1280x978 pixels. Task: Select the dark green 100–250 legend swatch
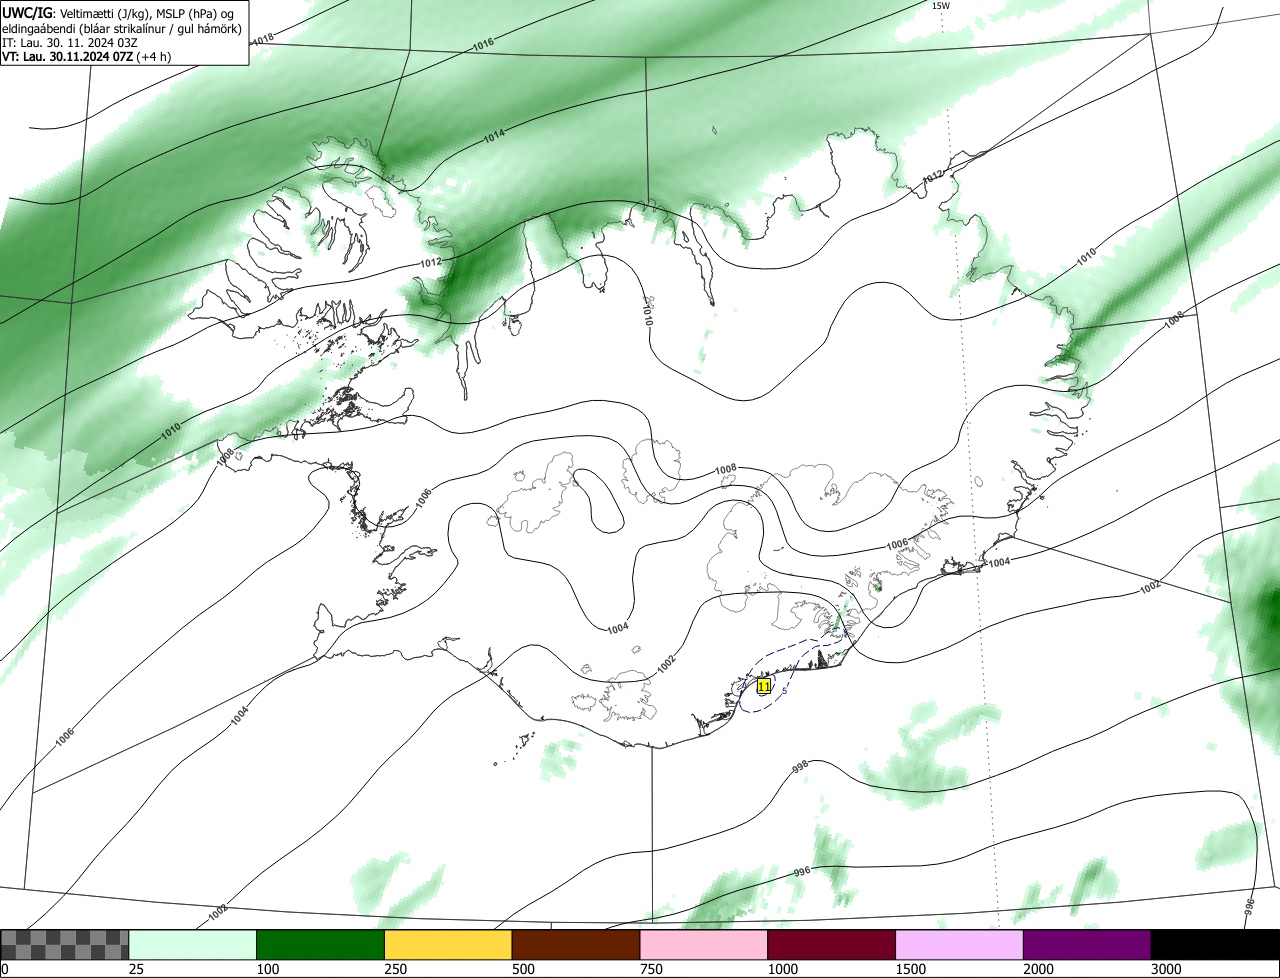pyautogui.click(x=321, y=945)
